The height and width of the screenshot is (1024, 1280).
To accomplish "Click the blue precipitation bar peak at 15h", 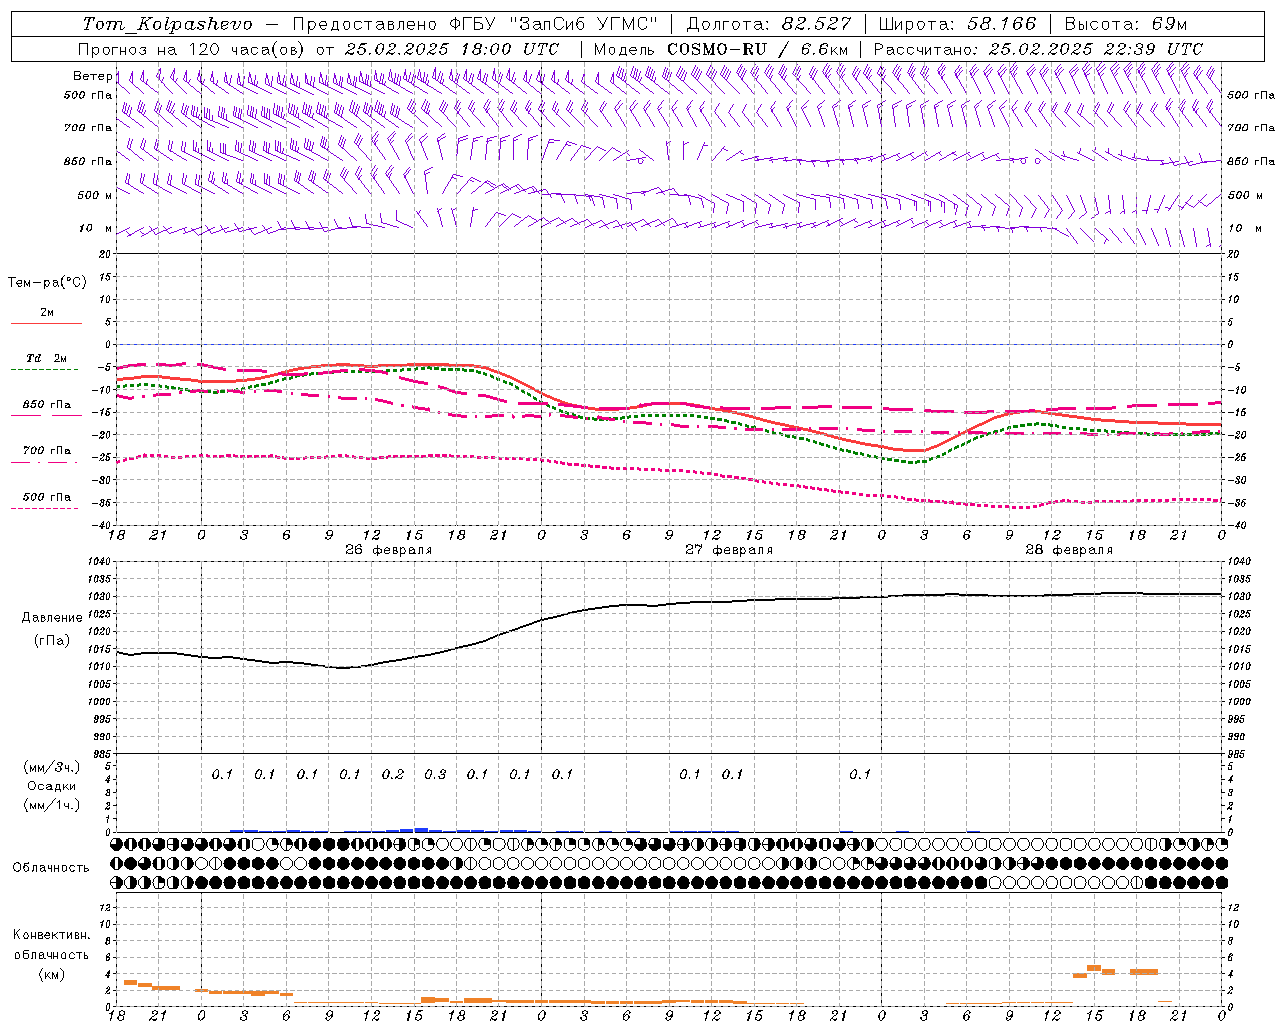I will tap(421, 829).
